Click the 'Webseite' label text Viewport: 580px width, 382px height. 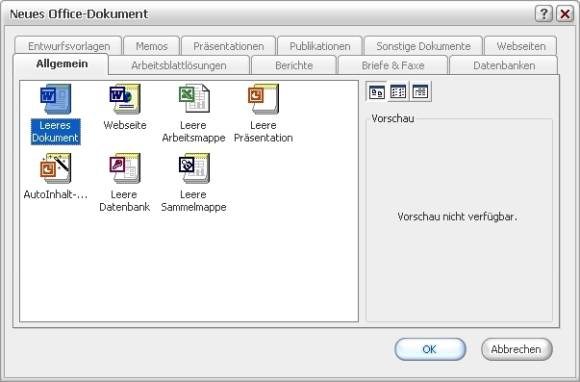pyautogui.click(x=125, y=125)
